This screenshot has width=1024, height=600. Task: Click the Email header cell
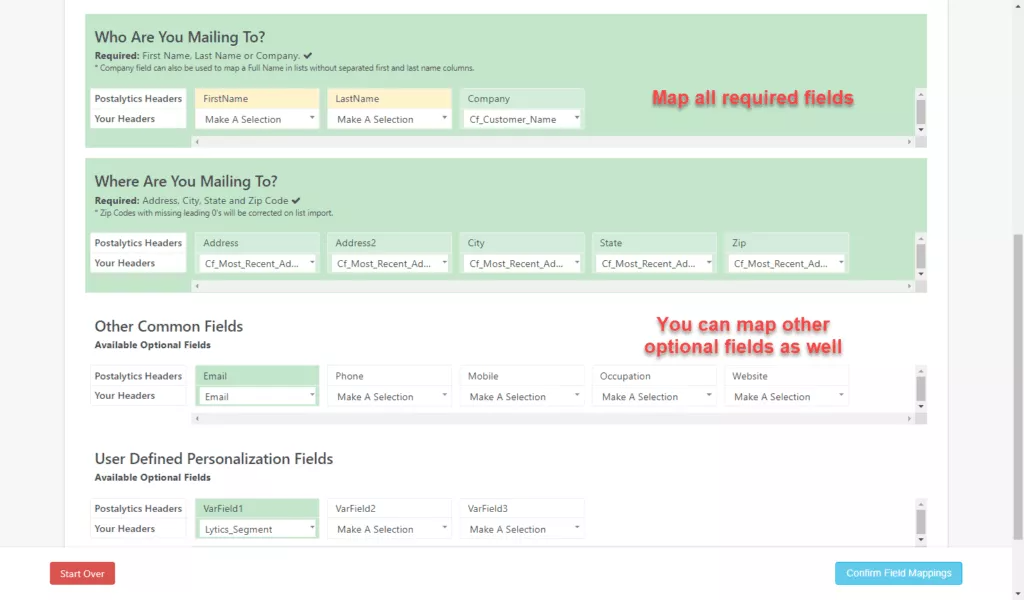257,376
